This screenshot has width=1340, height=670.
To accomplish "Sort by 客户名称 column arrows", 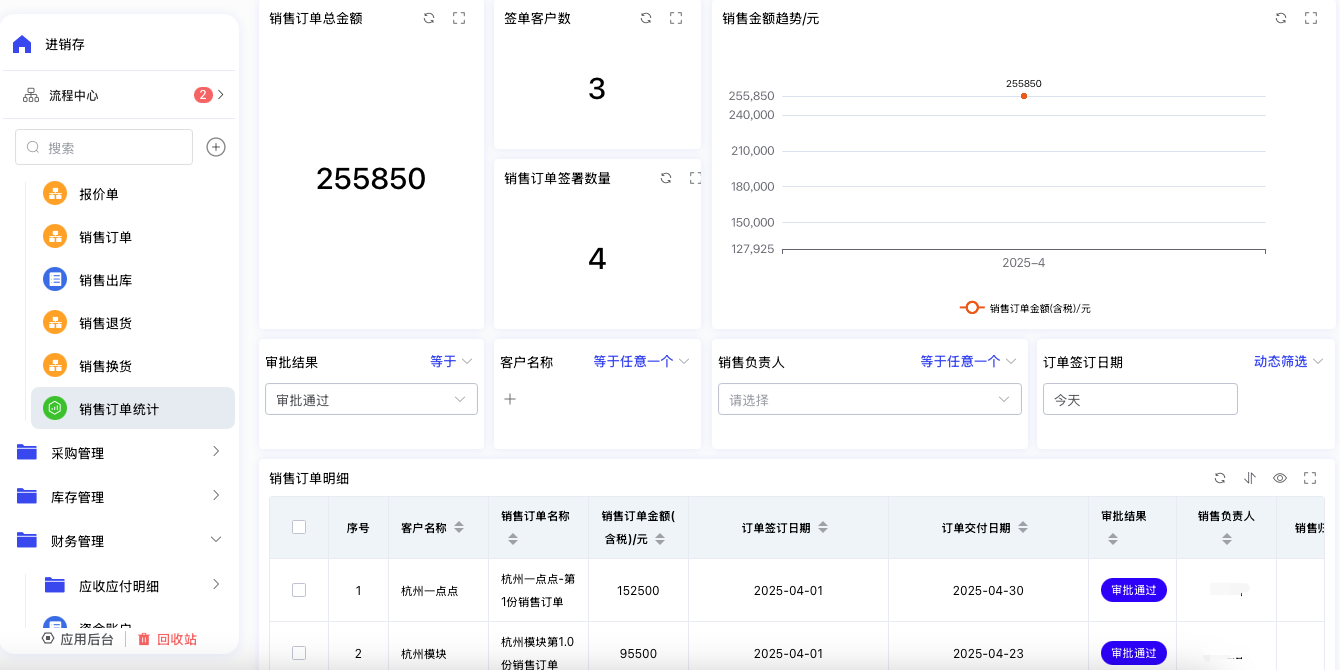I will [459, 527].
